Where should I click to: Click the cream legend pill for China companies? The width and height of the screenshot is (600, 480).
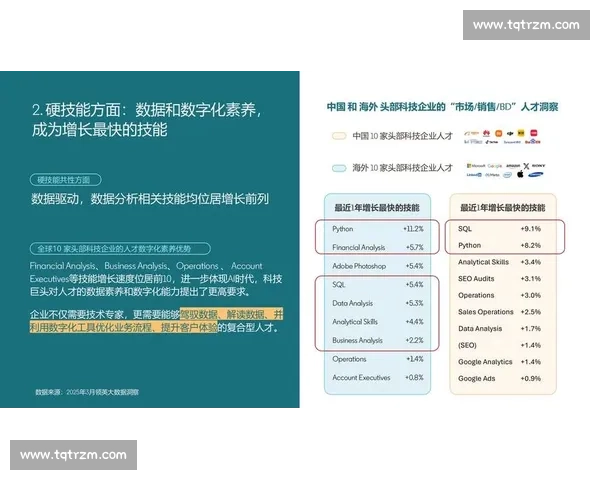pos(339,136)
